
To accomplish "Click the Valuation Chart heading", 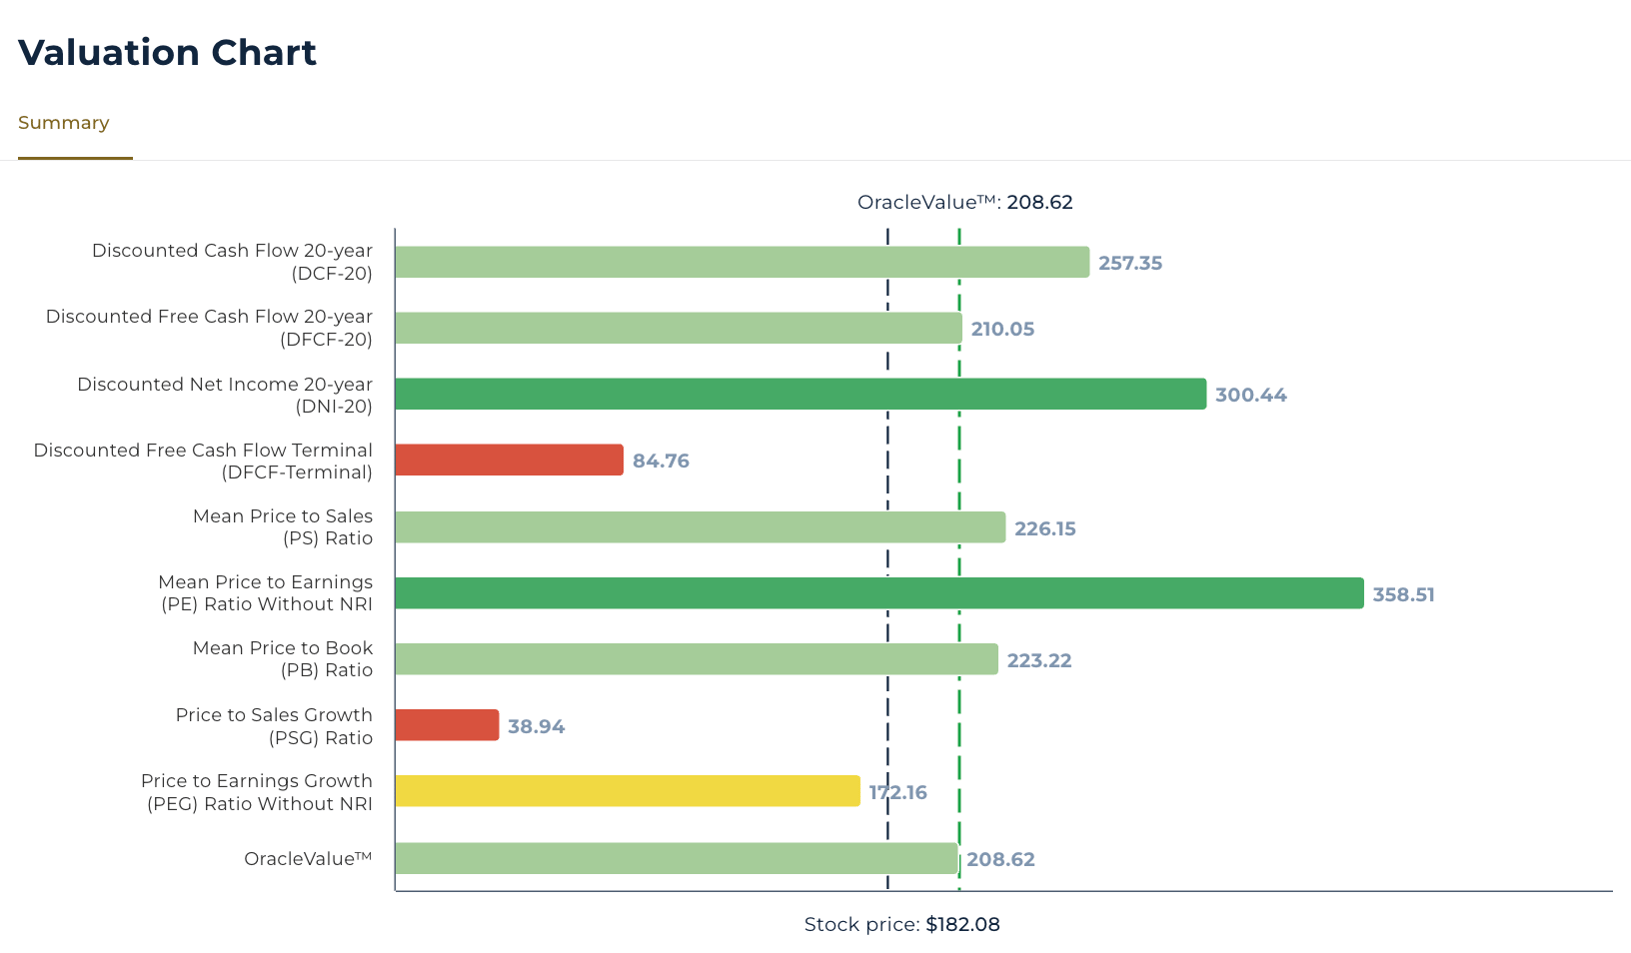I will tap(167, 52).
